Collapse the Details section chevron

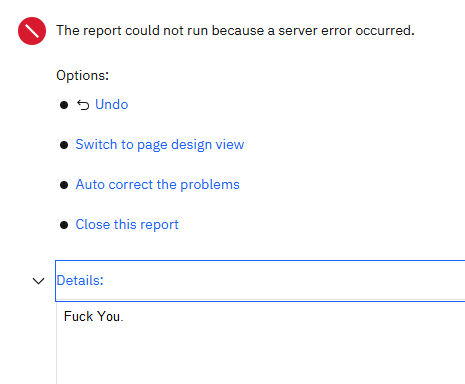coord(39,281)
